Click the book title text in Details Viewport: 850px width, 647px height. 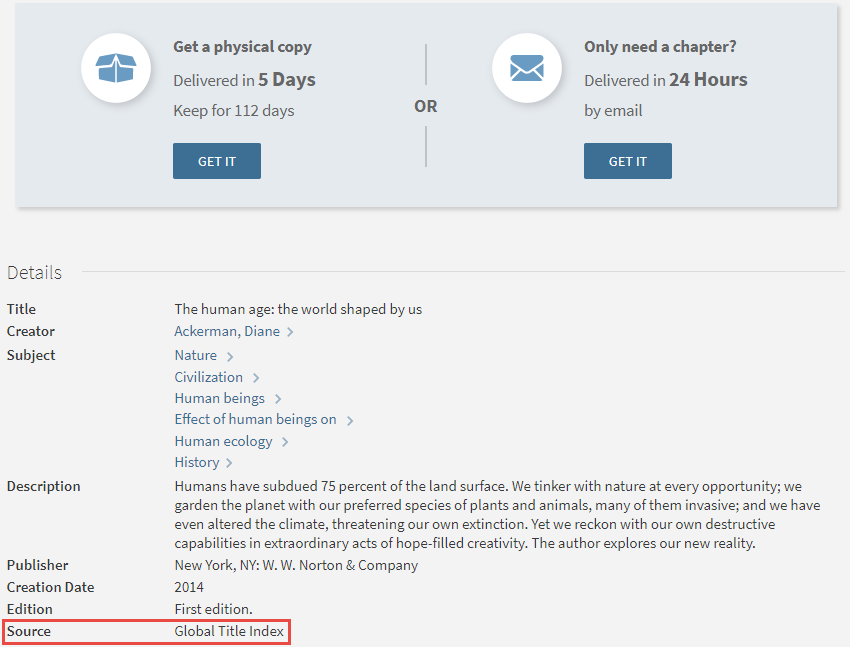coord(298,309)
